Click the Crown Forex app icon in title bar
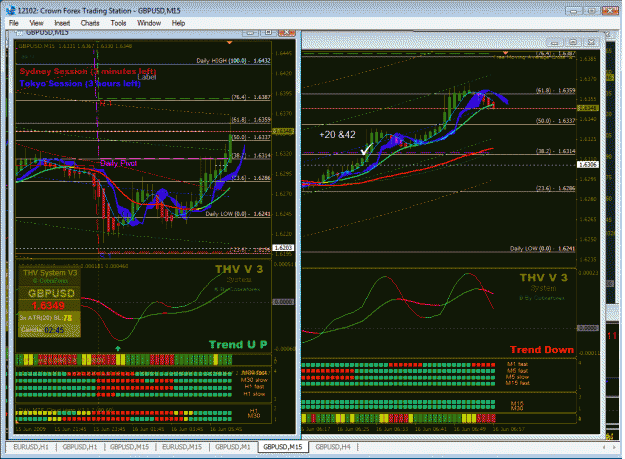This screenshot has width=625, height=459. [x=11, y=11]
